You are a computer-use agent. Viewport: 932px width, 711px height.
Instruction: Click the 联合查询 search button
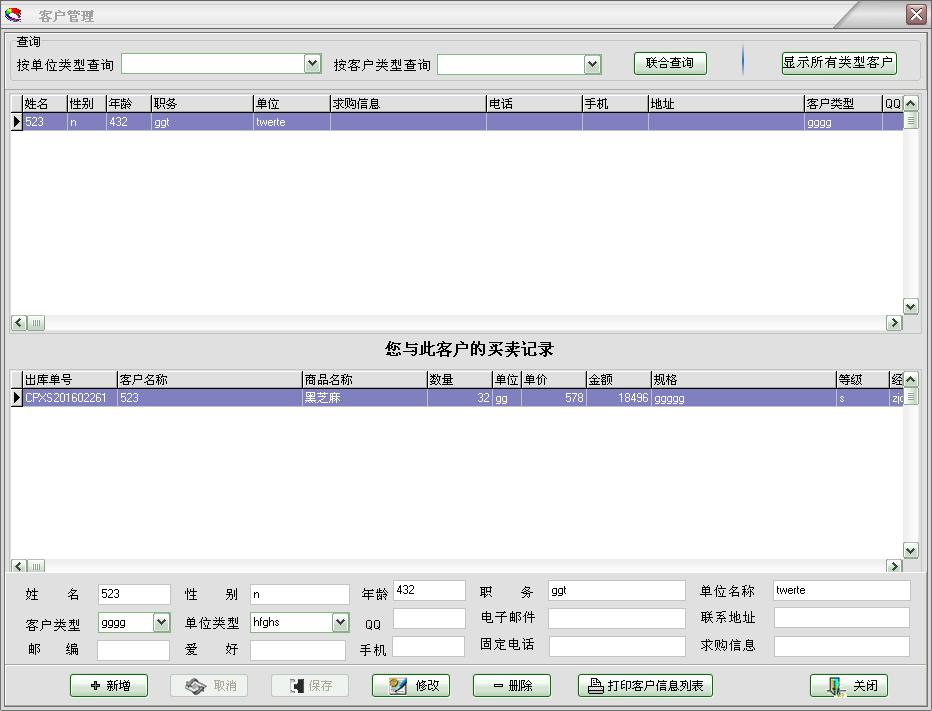click(670, 62)
